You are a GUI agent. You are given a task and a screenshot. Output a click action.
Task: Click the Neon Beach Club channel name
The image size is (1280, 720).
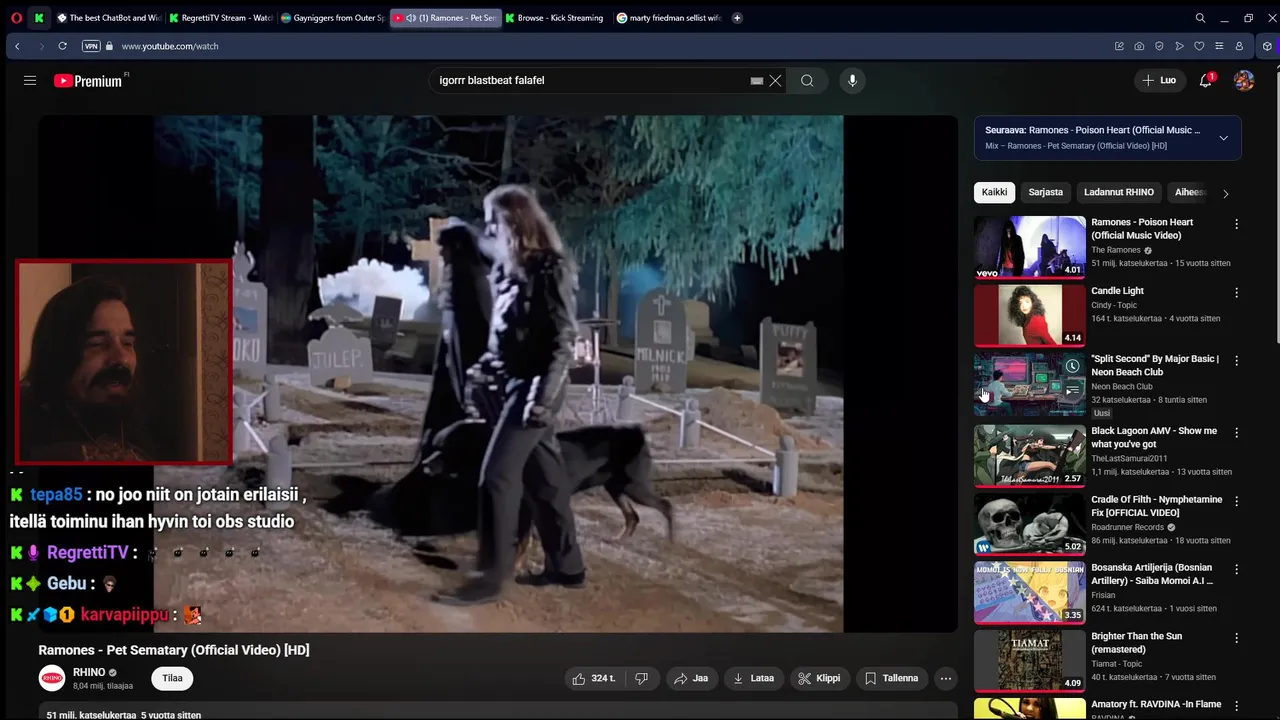coord(1122,386)
